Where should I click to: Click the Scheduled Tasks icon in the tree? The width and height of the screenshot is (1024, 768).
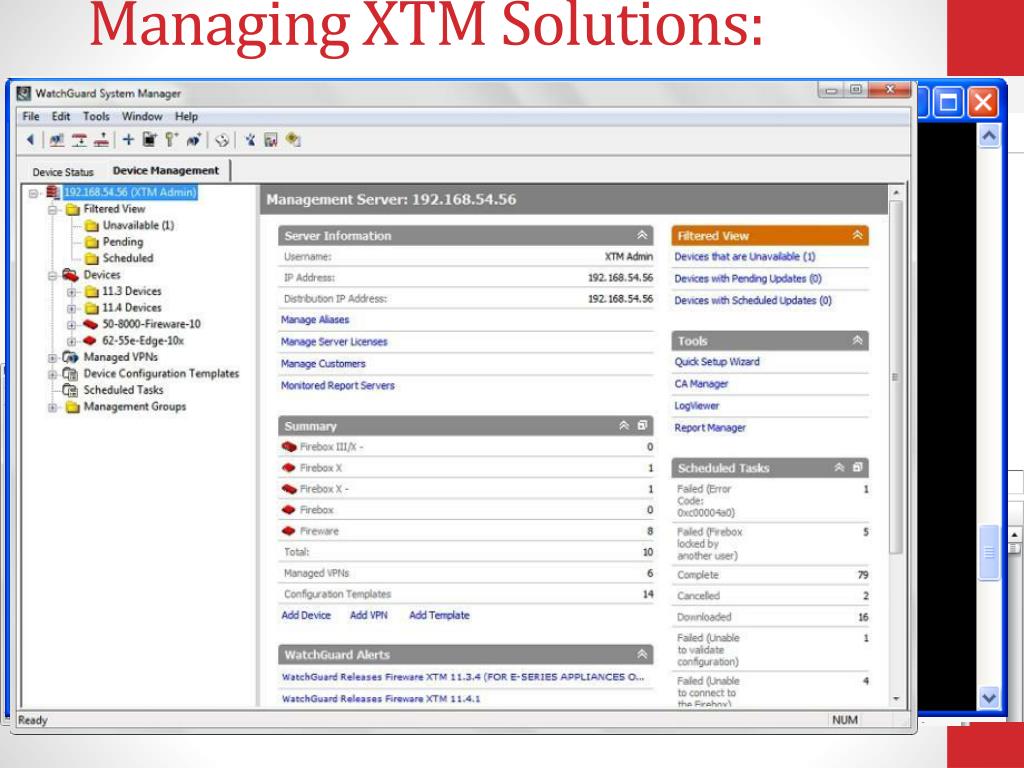click(x=71, y=390)
